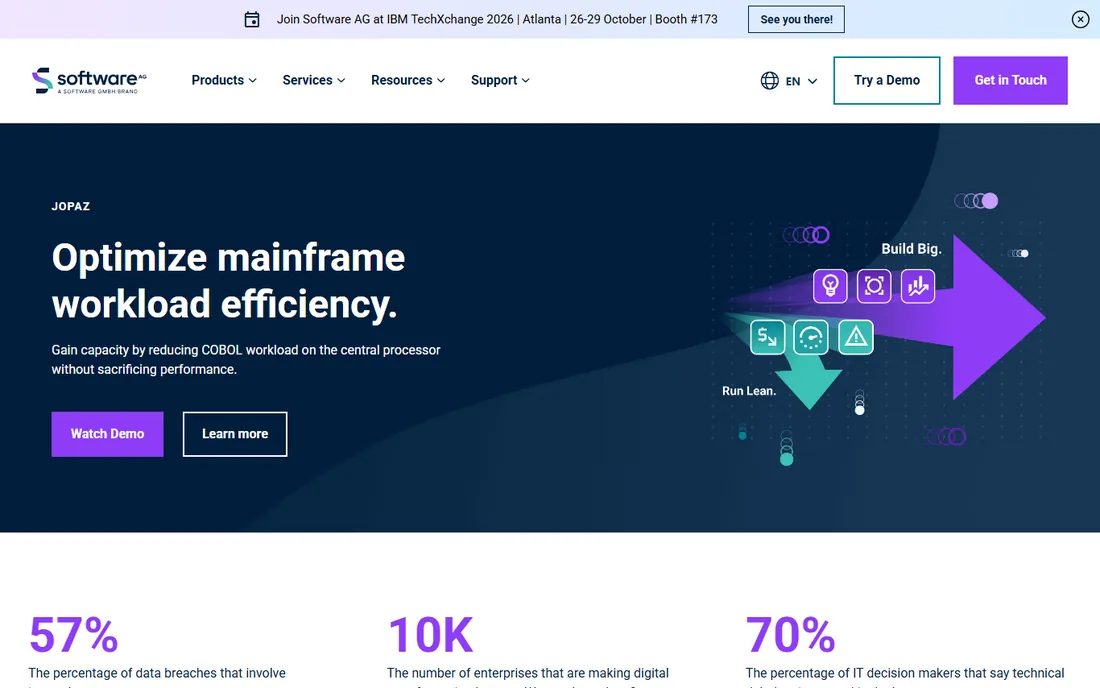Open the Products menu
Image resolution: width=1100 pixels, height=688 pixels.
[x=224, y=80]
